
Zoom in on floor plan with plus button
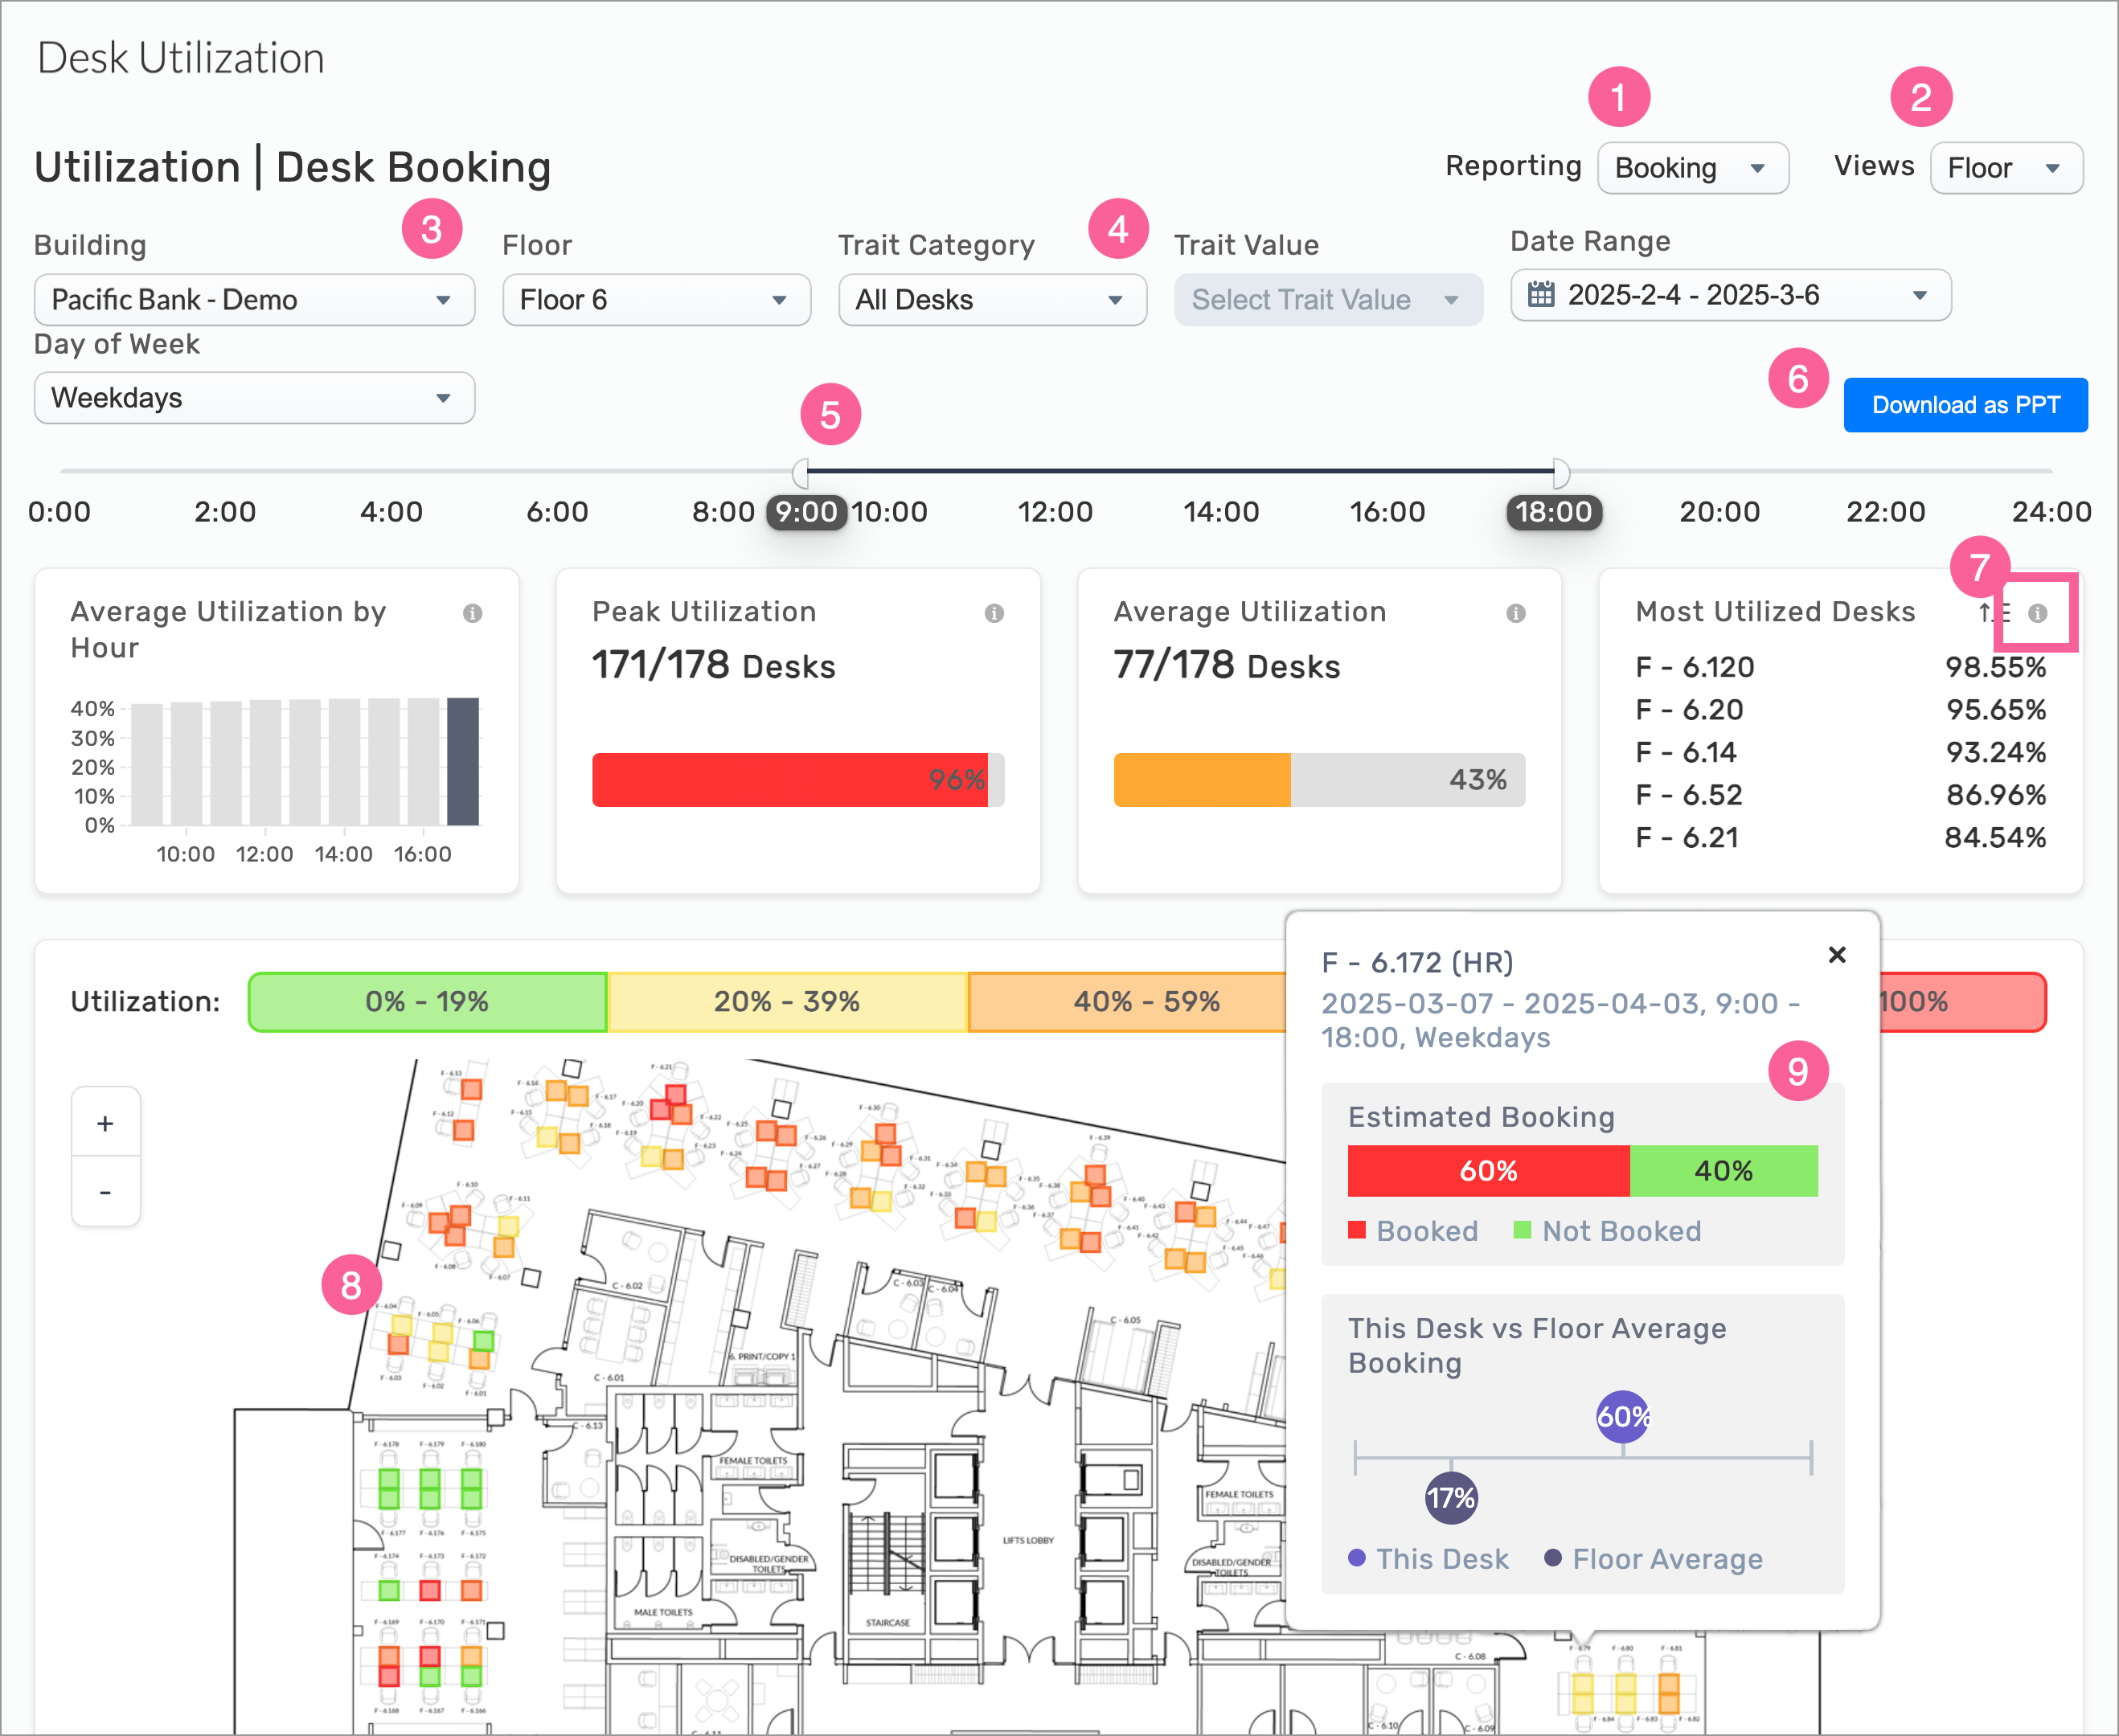click(105, 1123)
